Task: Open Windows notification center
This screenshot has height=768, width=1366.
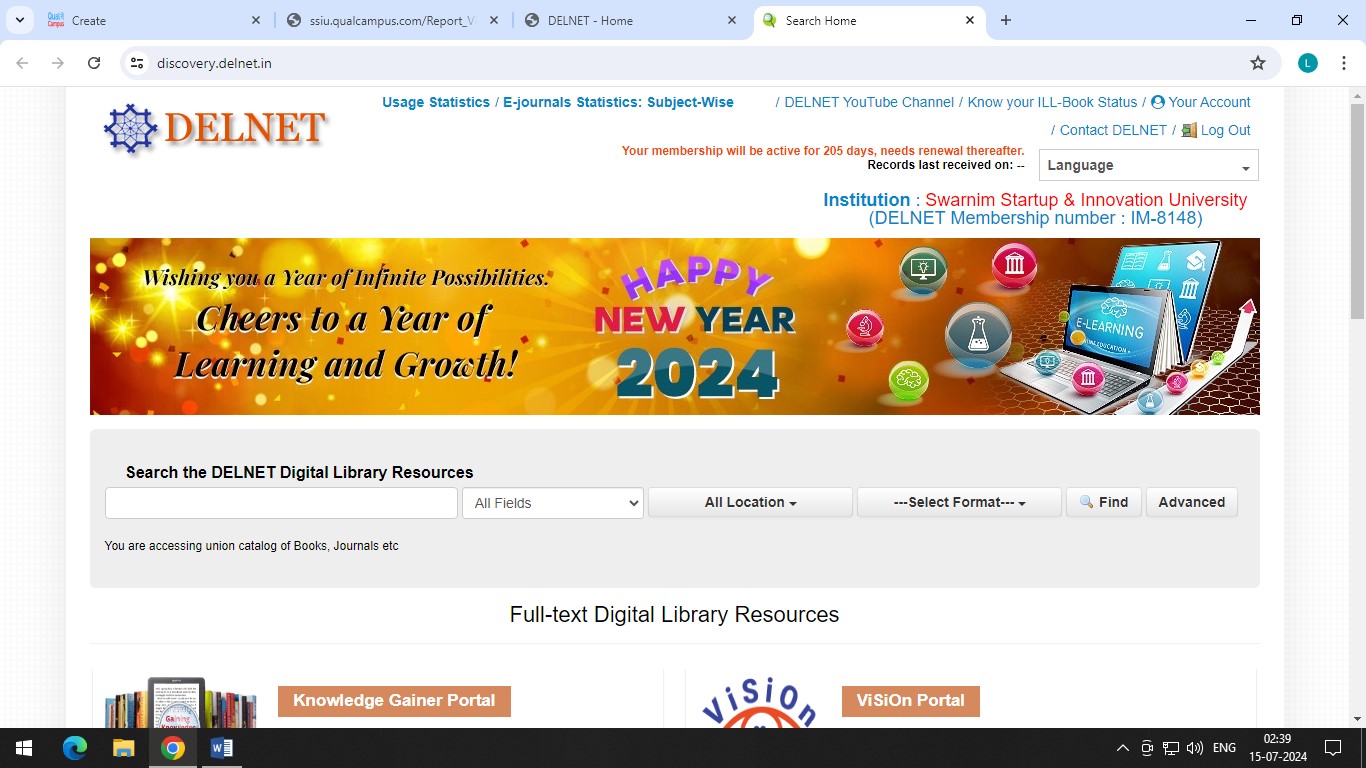Action: (1332, 748)
